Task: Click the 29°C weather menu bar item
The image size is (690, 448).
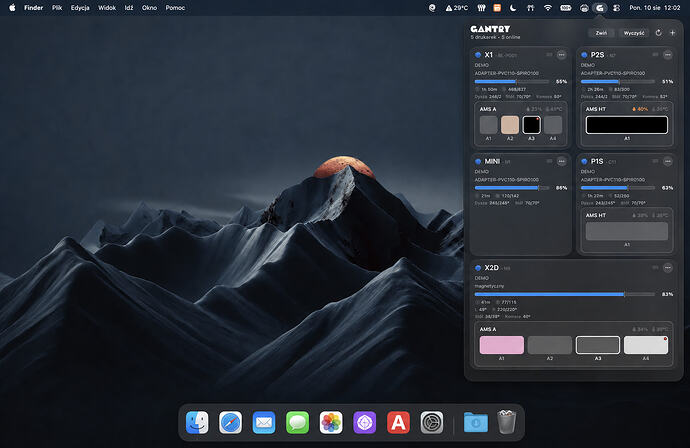Action: pyautogui.click(x=457, y=7)
